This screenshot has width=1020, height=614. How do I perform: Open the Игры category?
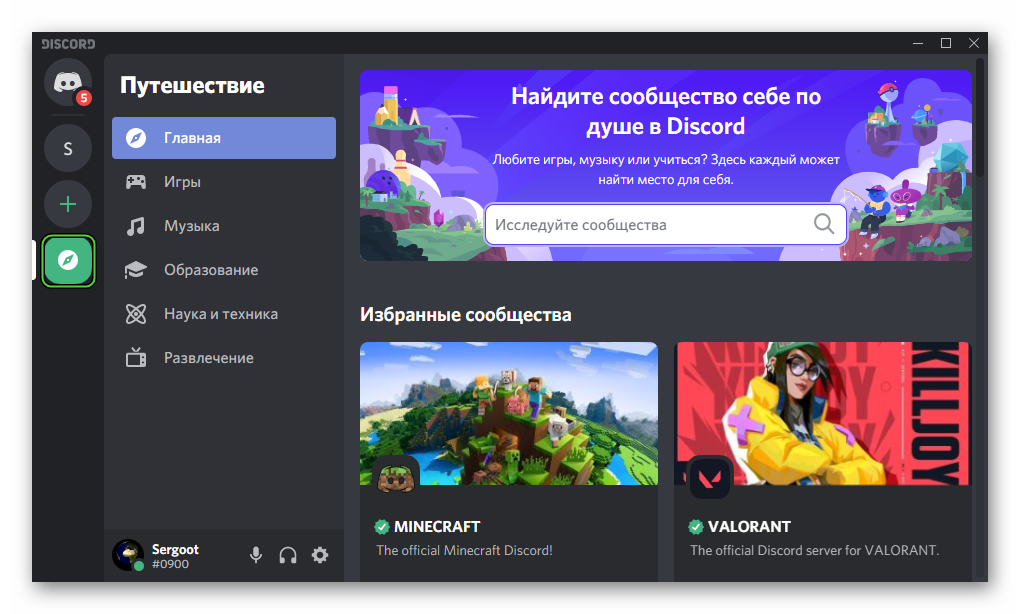coord(224,182)
